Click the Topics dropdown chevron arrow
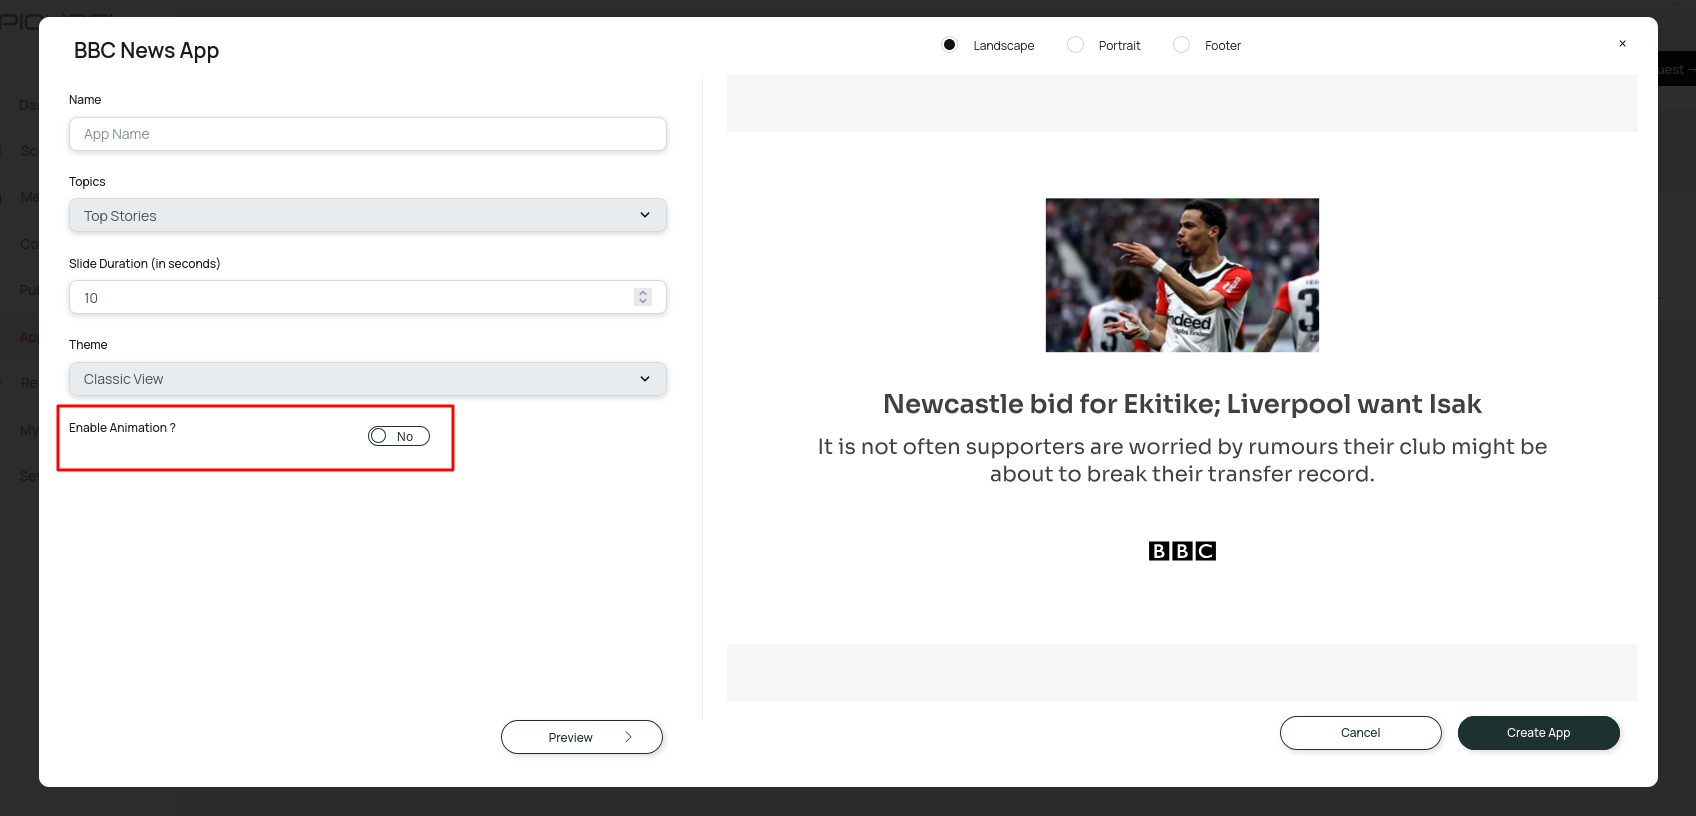Image resolution: width=1696 pixels, height=816 pixels. (x=645, y=215)
